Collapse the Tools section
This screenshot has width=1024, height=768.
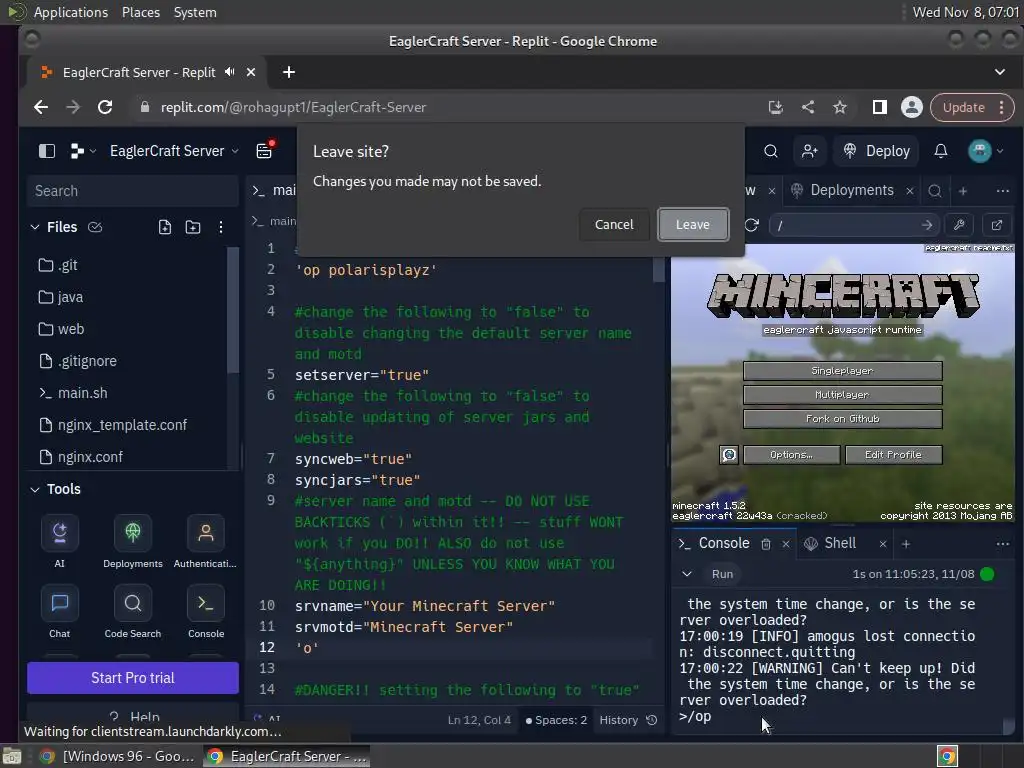coord(35,489)
